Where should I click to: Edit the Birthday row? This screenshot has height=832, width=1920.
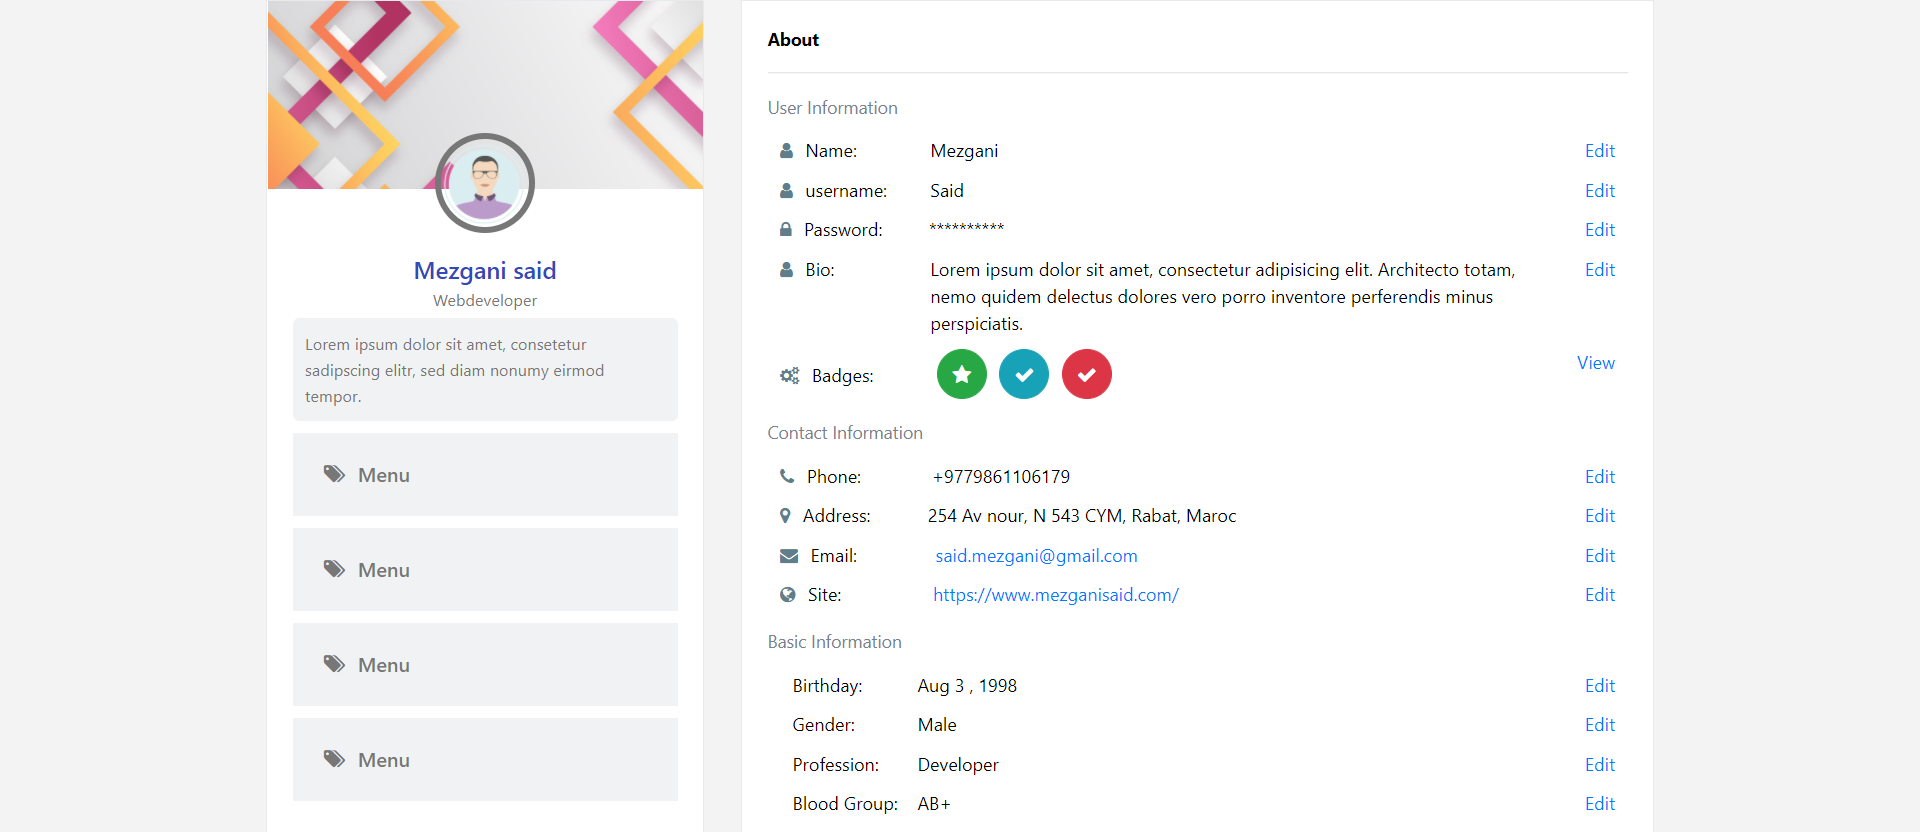click(1600, 685)
